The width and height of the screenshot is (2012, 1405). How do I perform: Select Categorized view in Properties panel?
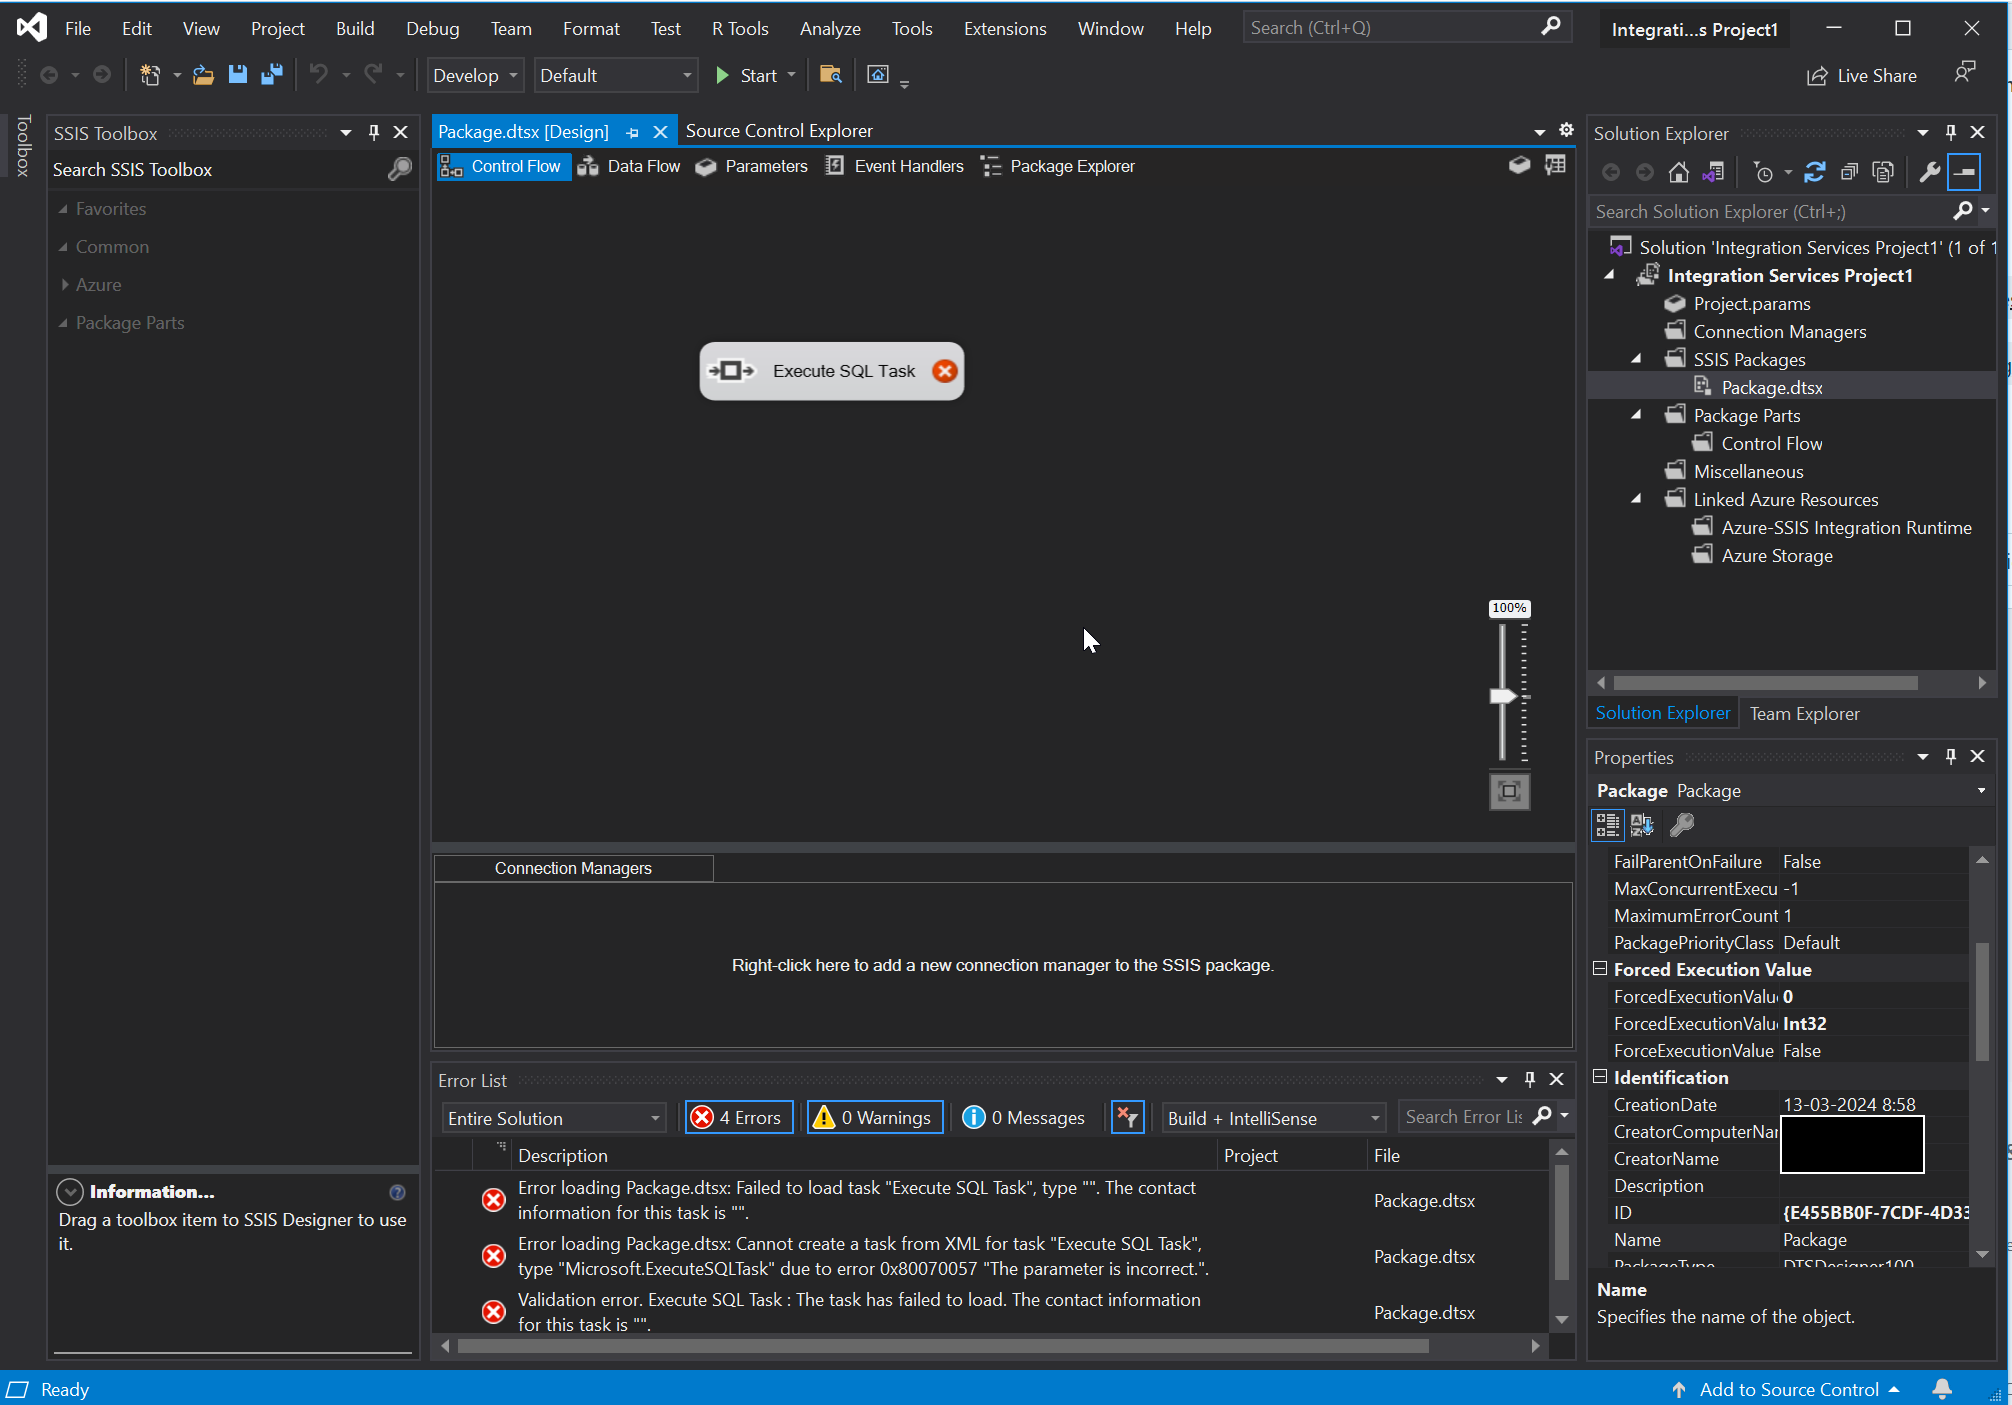pos(1607,824)
